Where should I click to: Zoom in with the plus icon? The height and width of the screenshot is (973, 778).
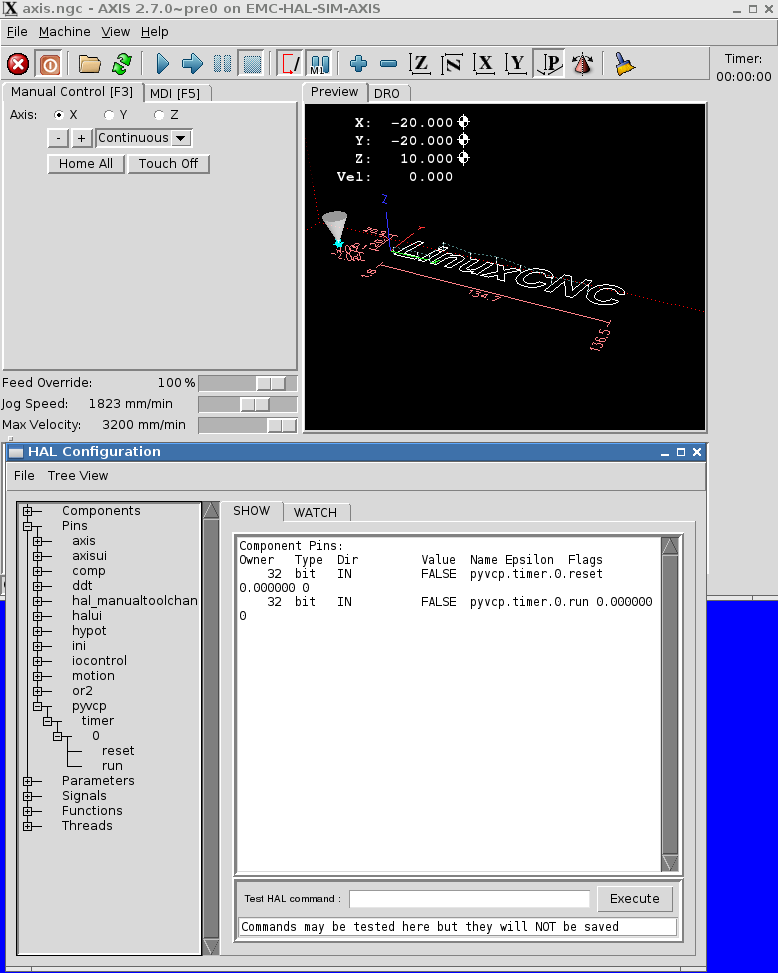(x=359, y=64)
